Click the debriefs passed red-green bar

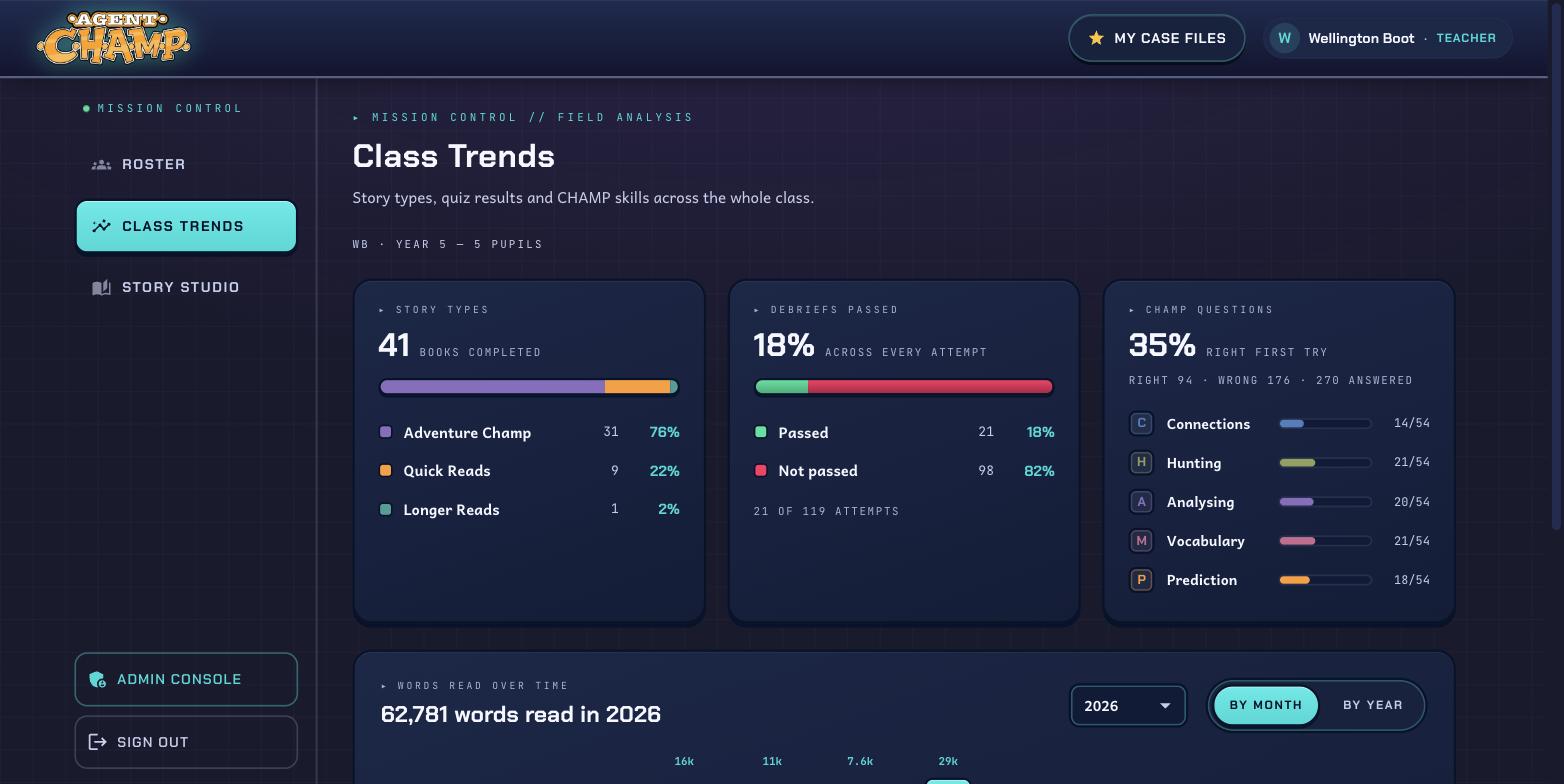(x=904, y=387)
